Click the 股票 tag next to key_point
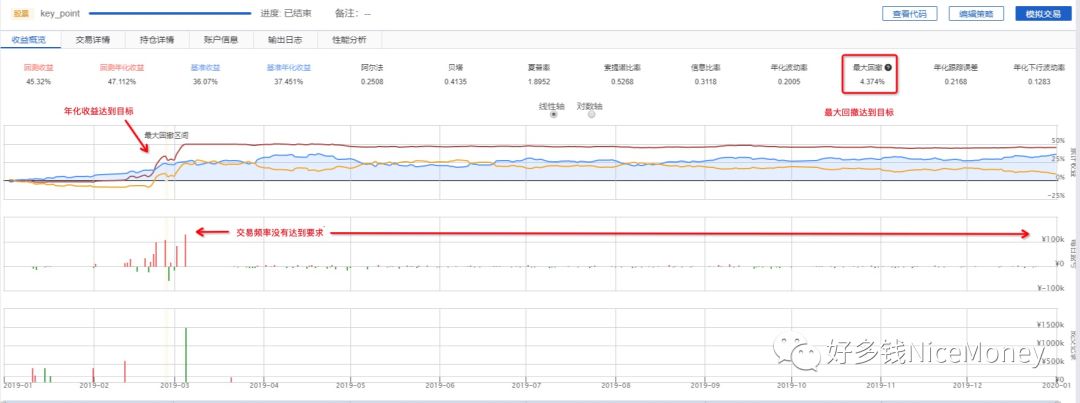The width and height of the screenshot is (1080, 403). coord(21,13)
